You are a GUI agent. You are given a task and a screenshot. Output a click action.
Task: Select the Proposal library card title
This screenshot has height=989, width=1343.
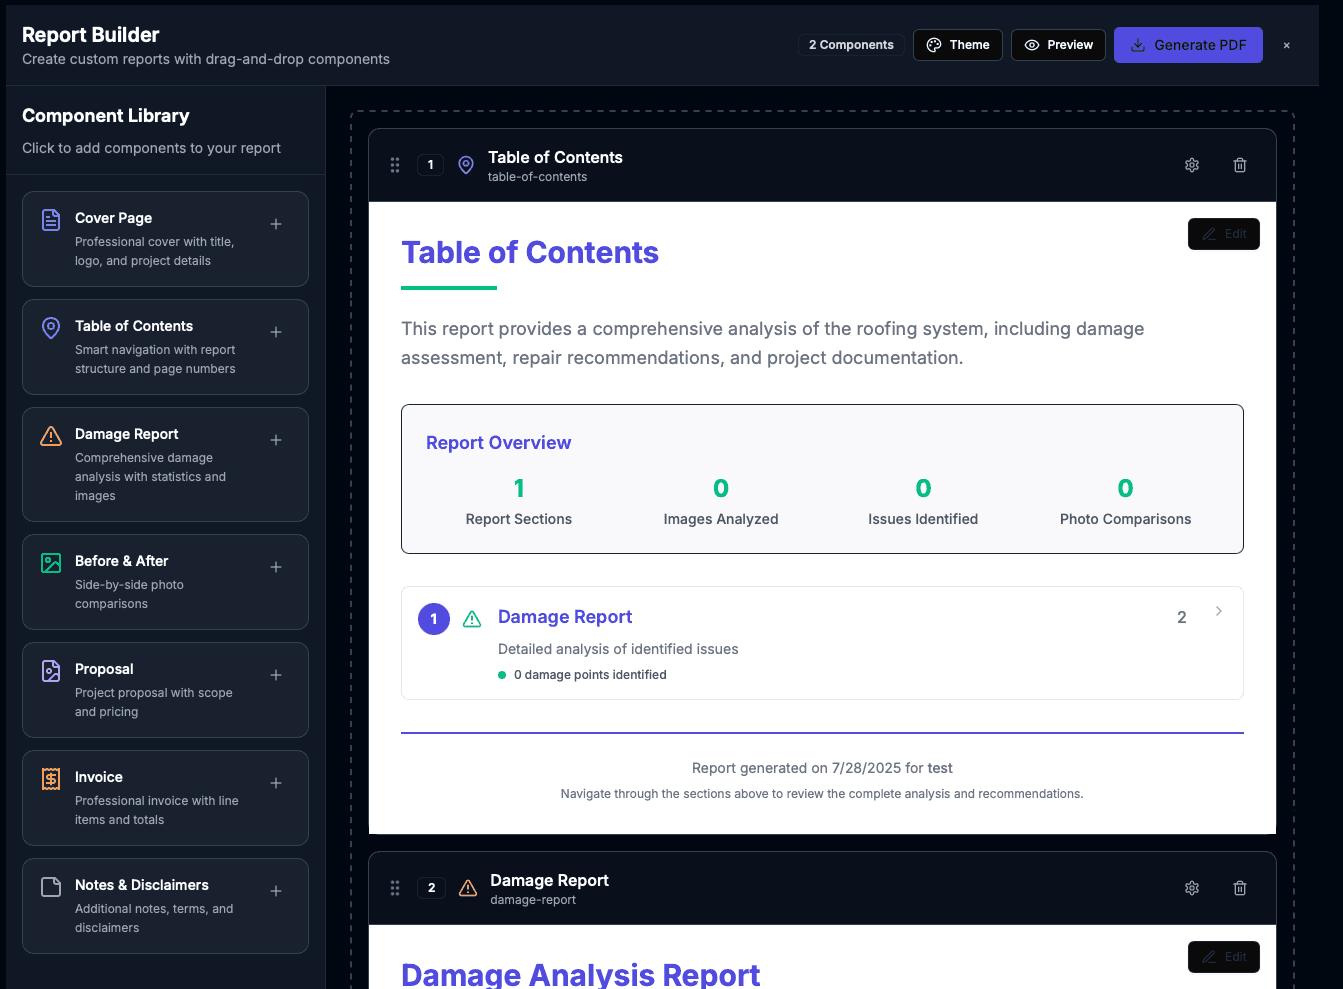coord(104,669)
